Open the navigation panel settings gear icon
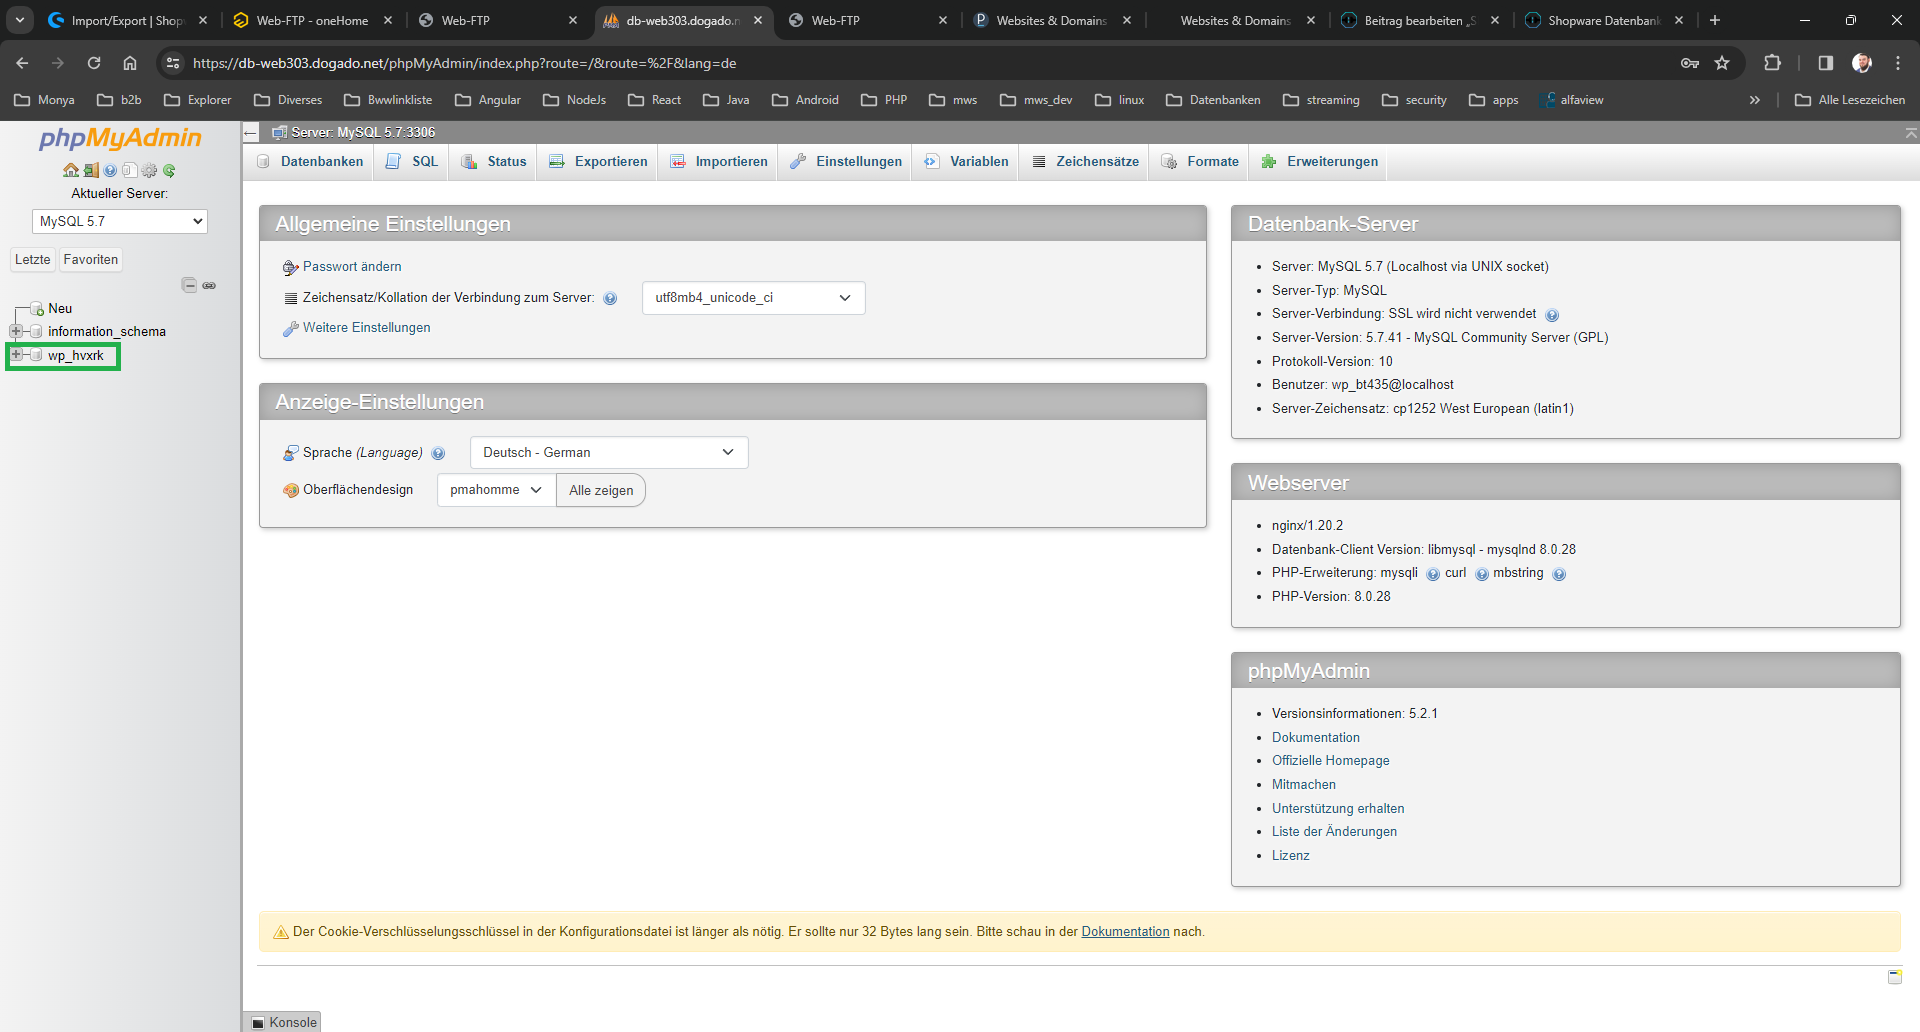The image size is (1920, 1032). (149, 171)
